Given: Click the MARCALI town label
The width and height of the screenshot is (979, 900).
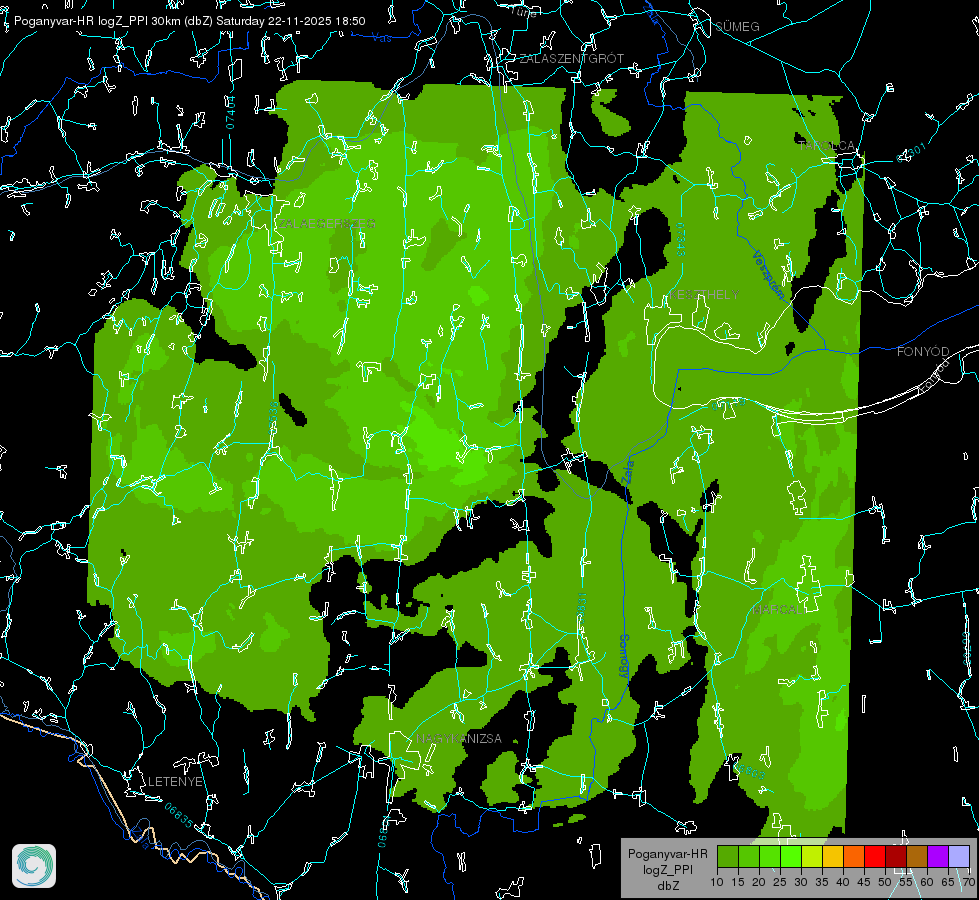Looking at the screenshot, I should (778, 610).
